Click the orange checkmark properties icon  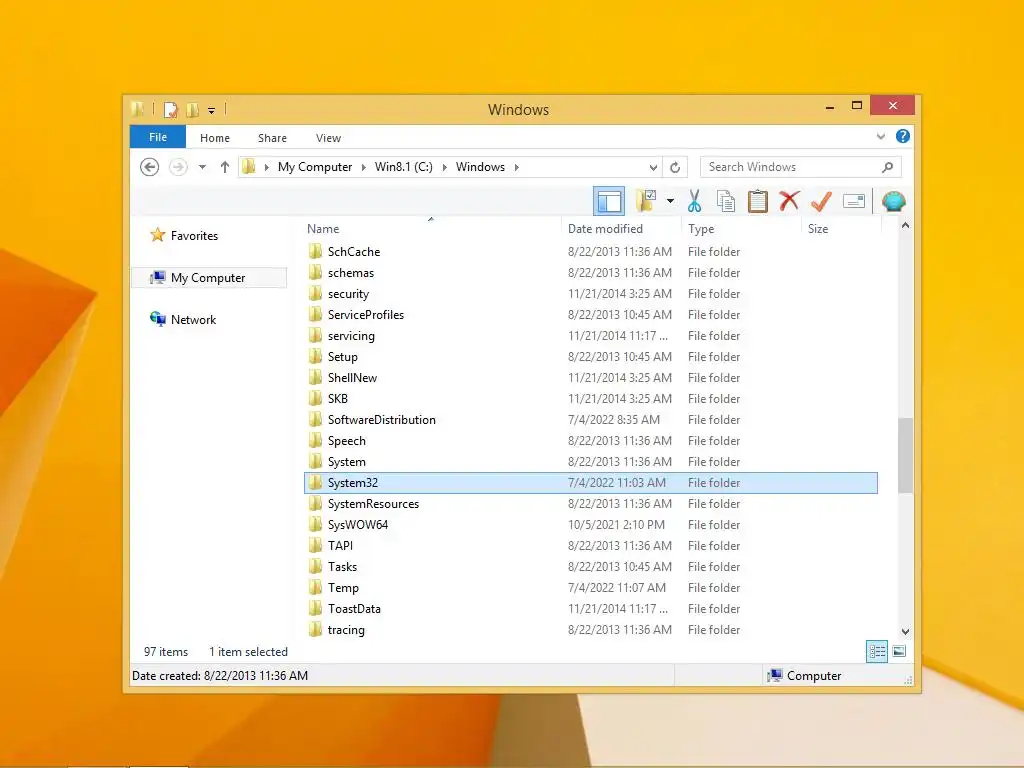tap(821, 201)
